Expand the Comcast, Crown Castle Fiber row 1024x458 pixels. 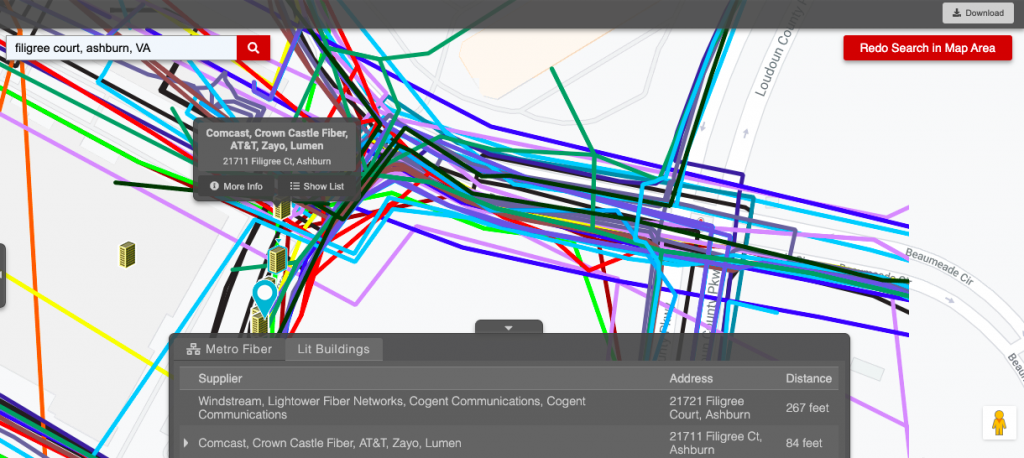tap(185, 442)
